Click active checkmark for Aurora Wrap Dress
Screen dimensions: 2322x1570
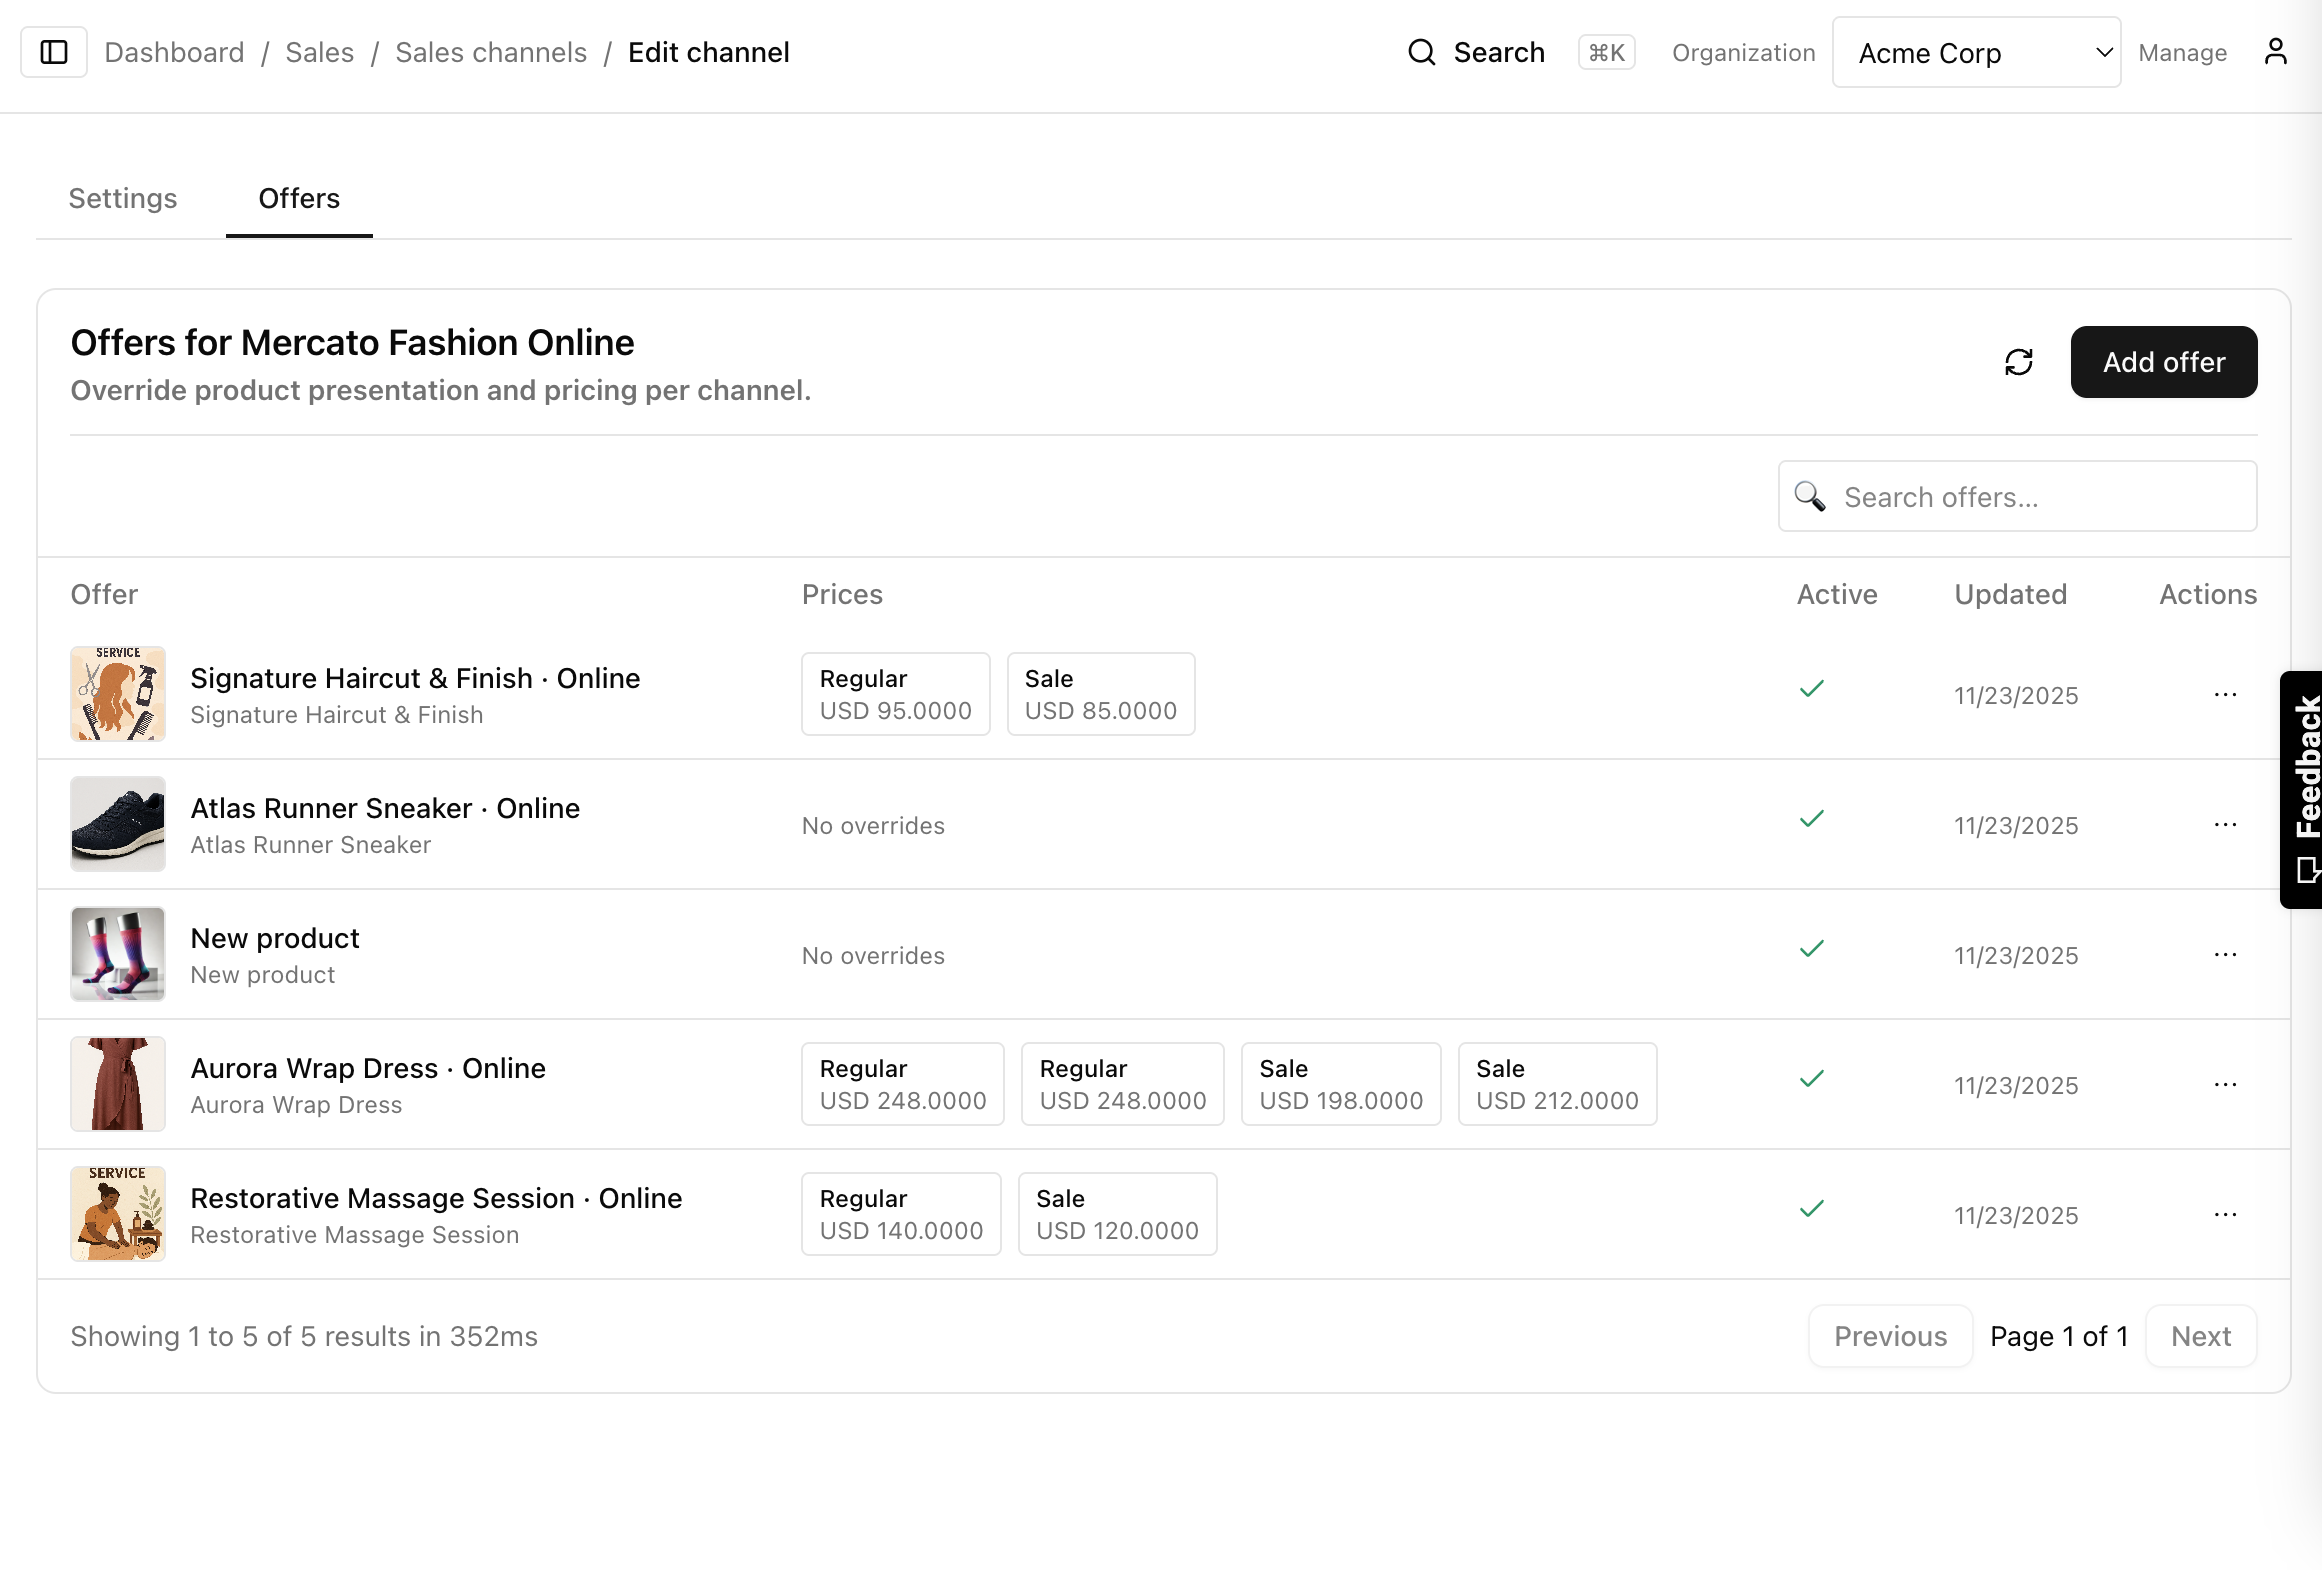pyautogui.click(x=1811, y=1079)
